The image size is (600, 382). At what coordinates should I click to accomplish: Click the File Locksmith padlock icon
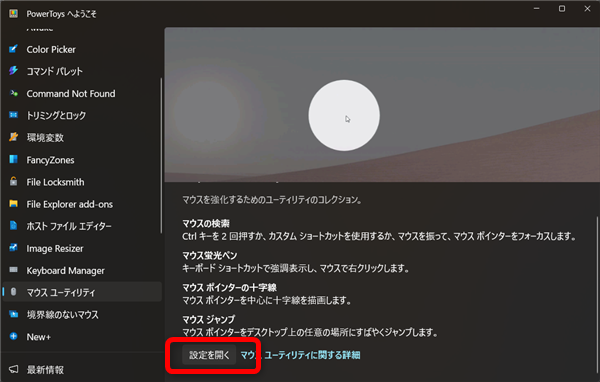pos(13,181)
